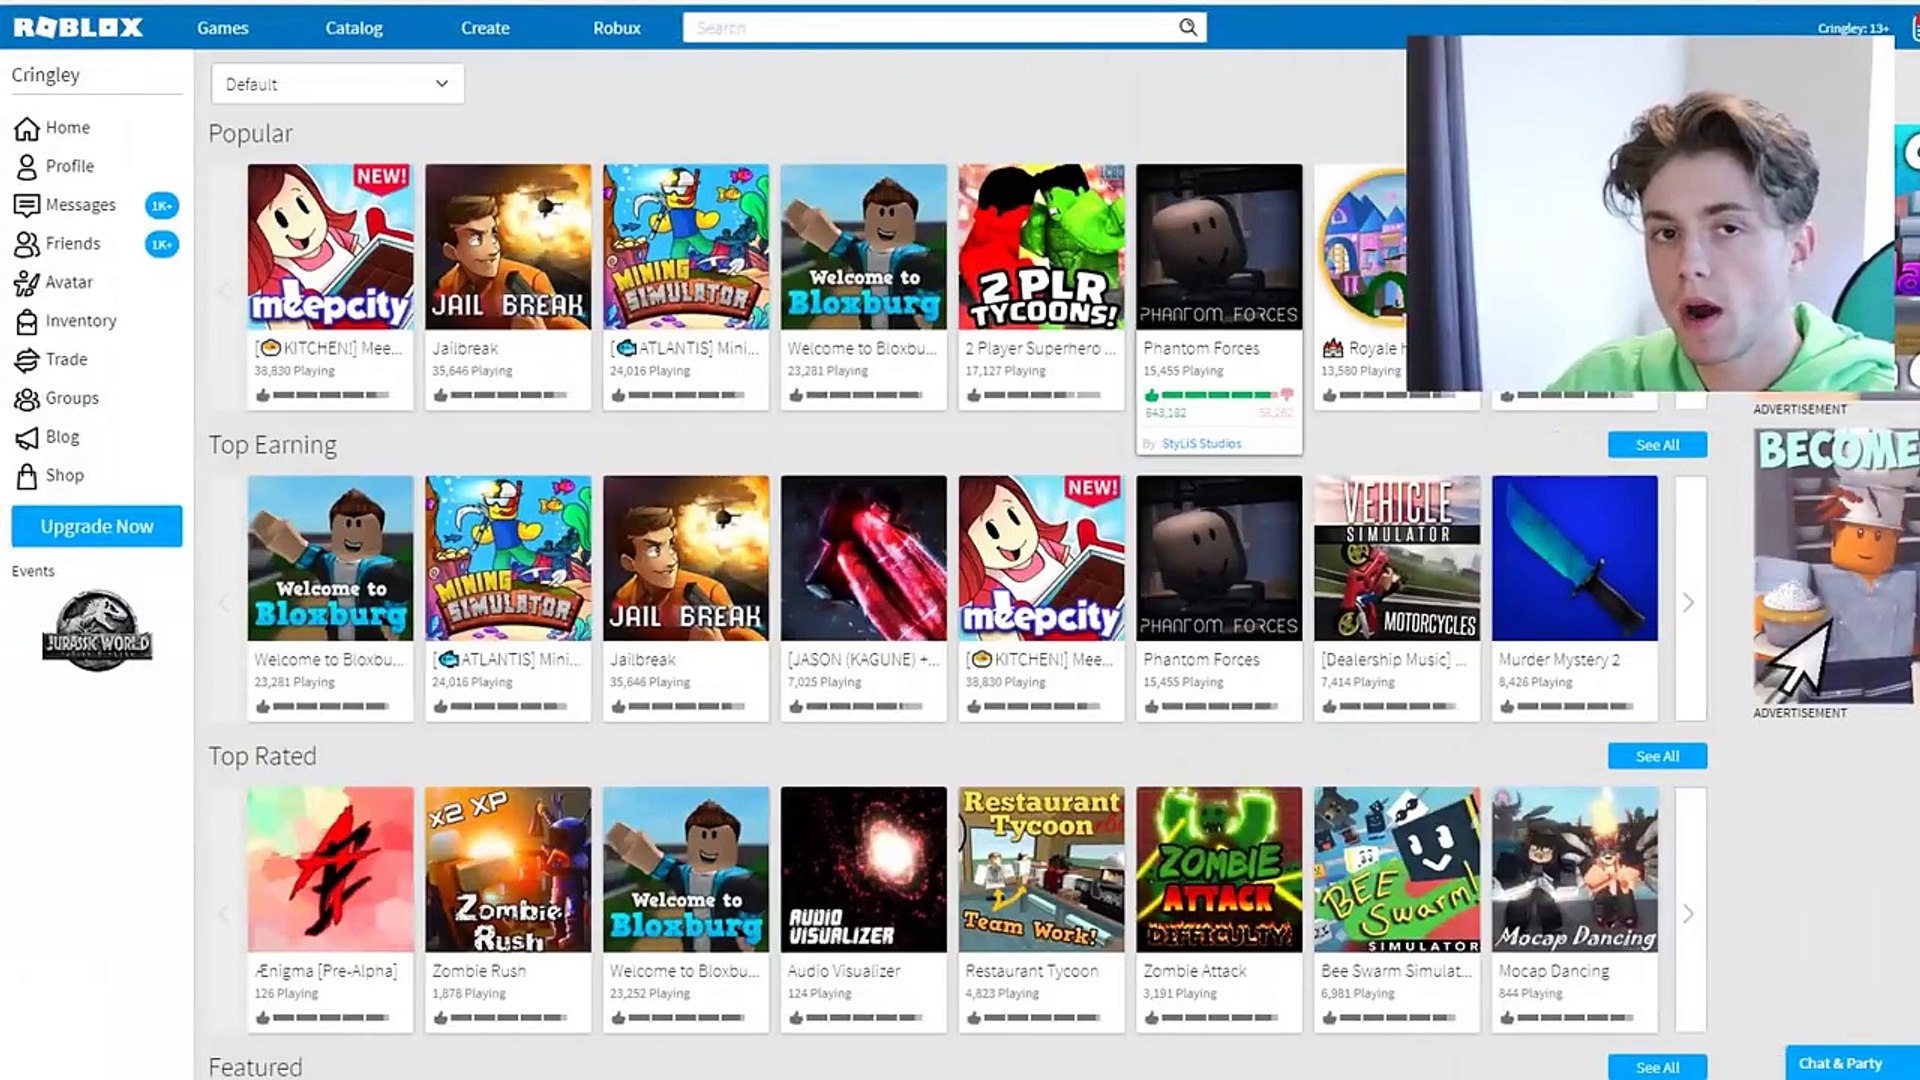Click the Search input field

(930, 28)
